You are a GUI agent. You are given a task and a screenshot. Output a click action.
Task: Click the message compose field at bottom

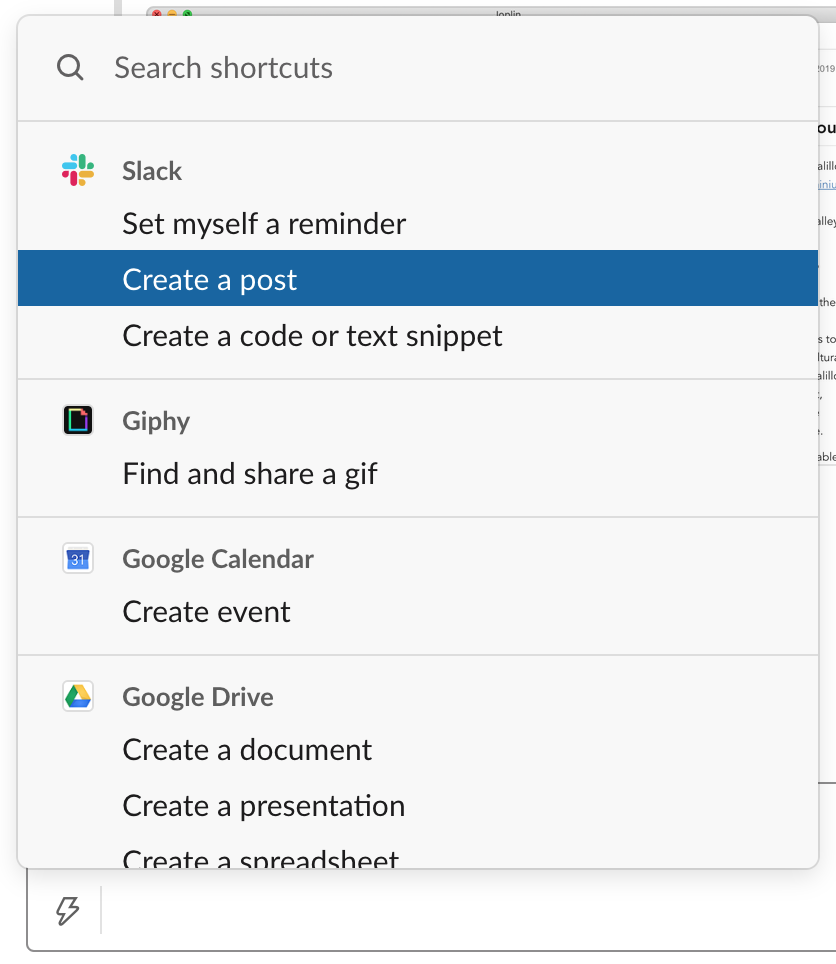click(450, 910)
